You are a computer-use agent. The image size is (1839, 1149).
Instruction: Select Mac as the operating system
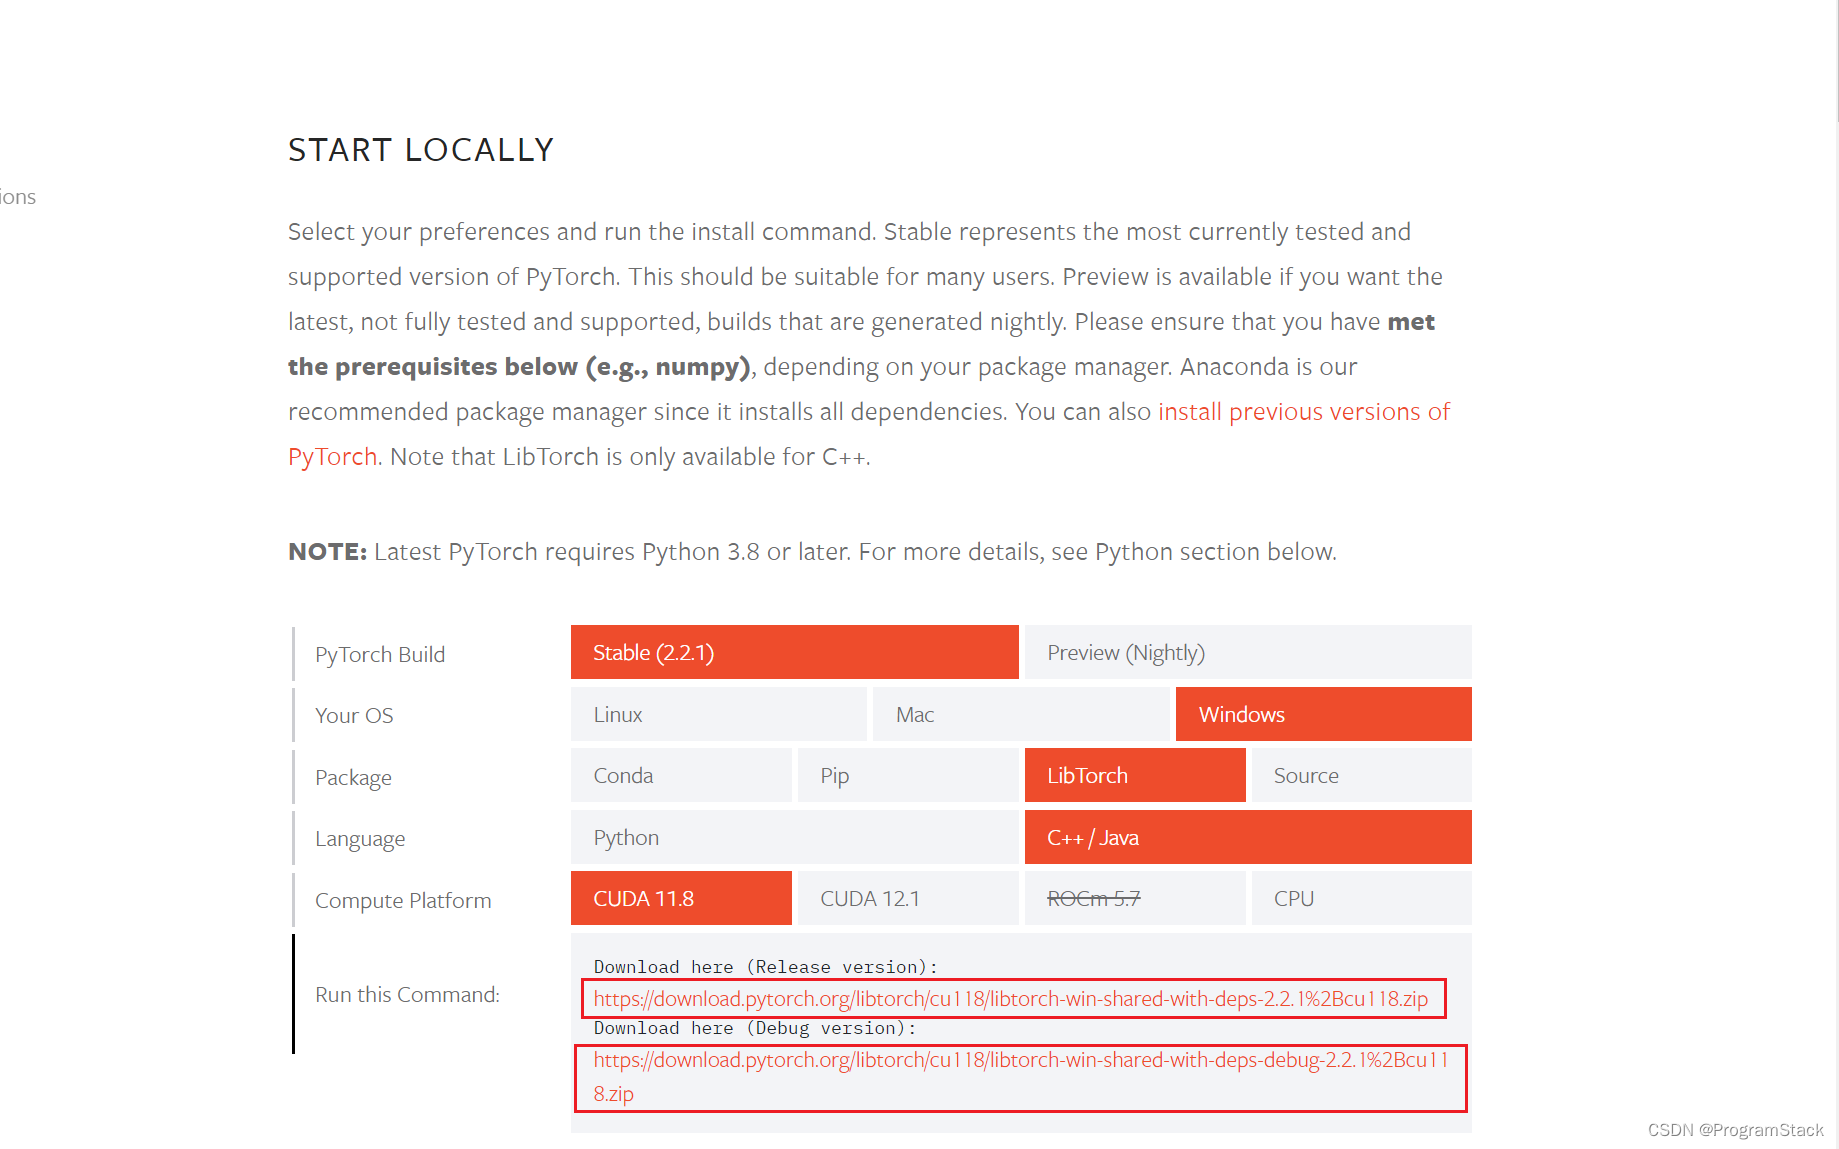coord(1020,714)
